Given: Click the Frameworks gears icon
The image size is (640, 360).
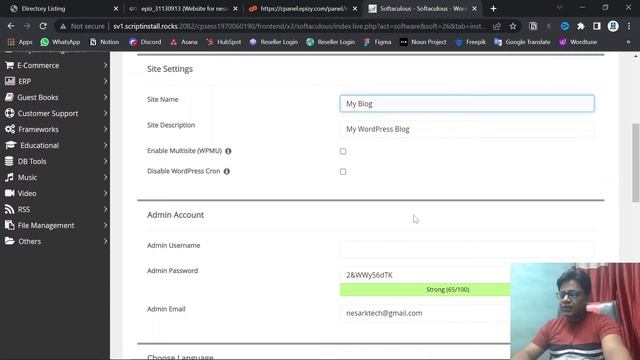Looking at the screenshot, I should coord(10,129).
